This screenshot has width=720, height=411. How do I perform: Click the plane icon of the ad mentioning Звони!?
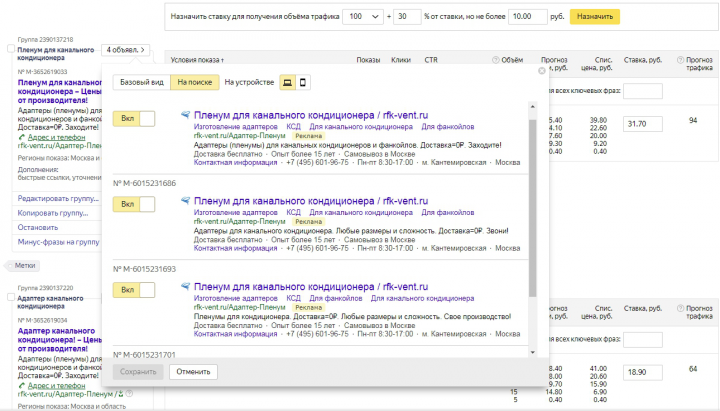click(186, 201)
